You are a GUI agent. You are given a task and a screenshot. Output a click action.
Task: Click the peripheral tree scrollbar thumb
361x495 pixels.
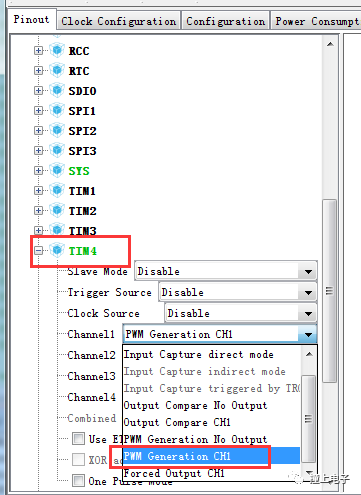point(330,291)
